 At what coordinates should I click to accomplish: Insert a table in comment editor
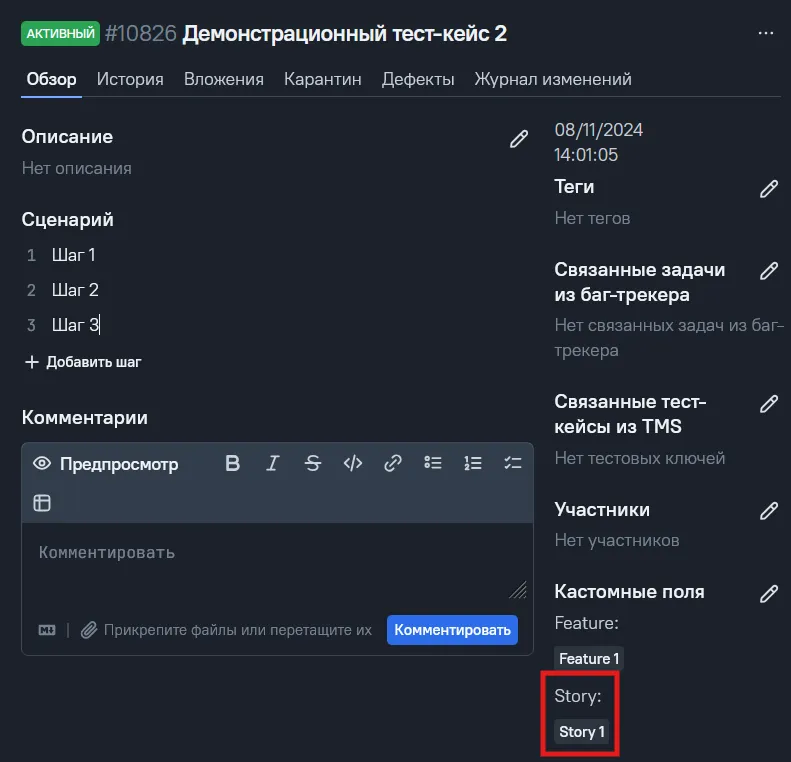[x=42, y=503]
